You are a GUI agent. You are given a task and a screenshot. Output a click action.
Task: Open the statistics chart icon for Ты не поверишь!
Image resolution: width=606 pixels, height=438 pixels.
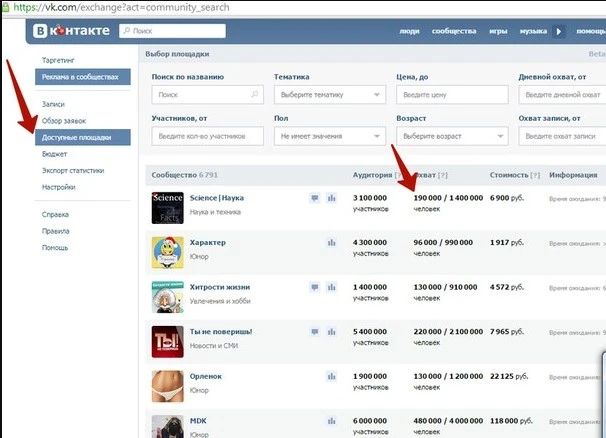pos(332,332)
